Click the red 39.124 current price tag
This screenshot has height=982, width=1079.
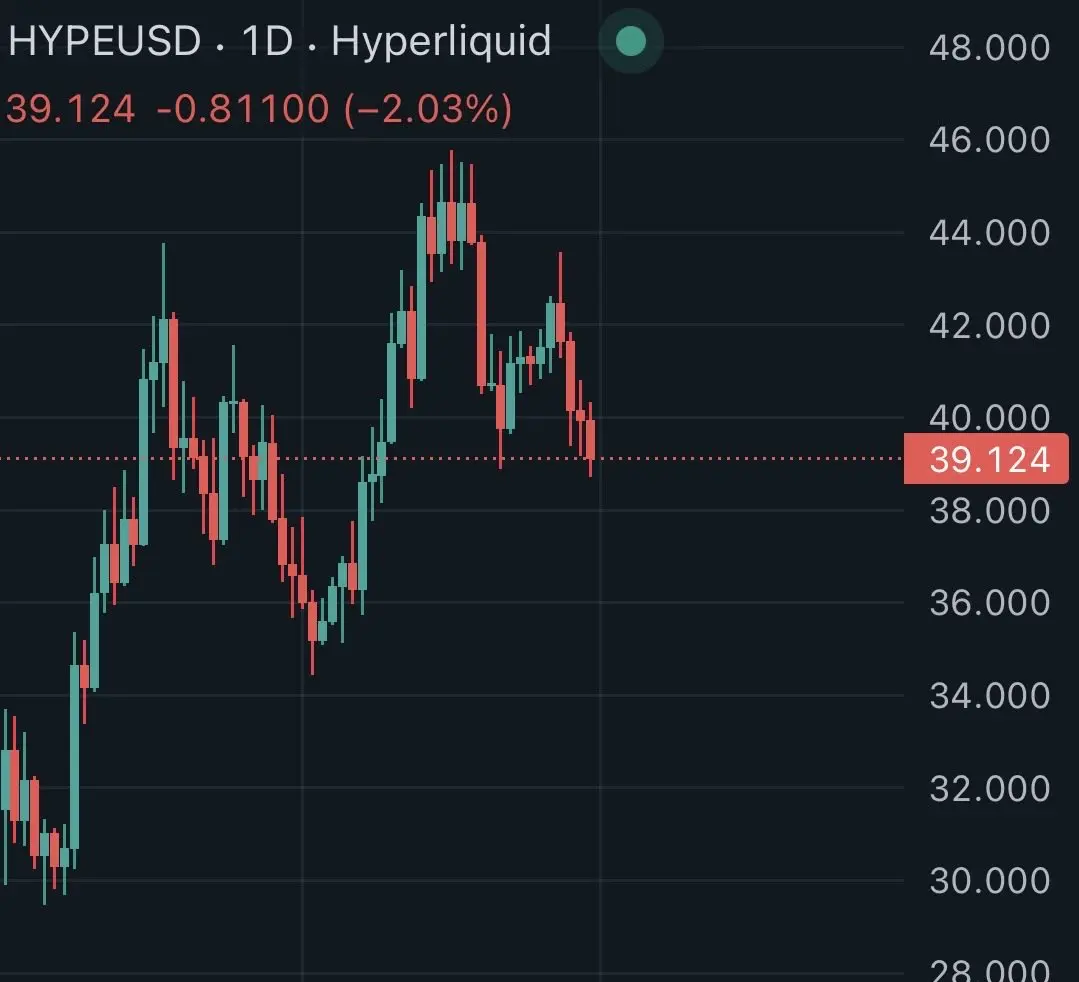(986, 459)
